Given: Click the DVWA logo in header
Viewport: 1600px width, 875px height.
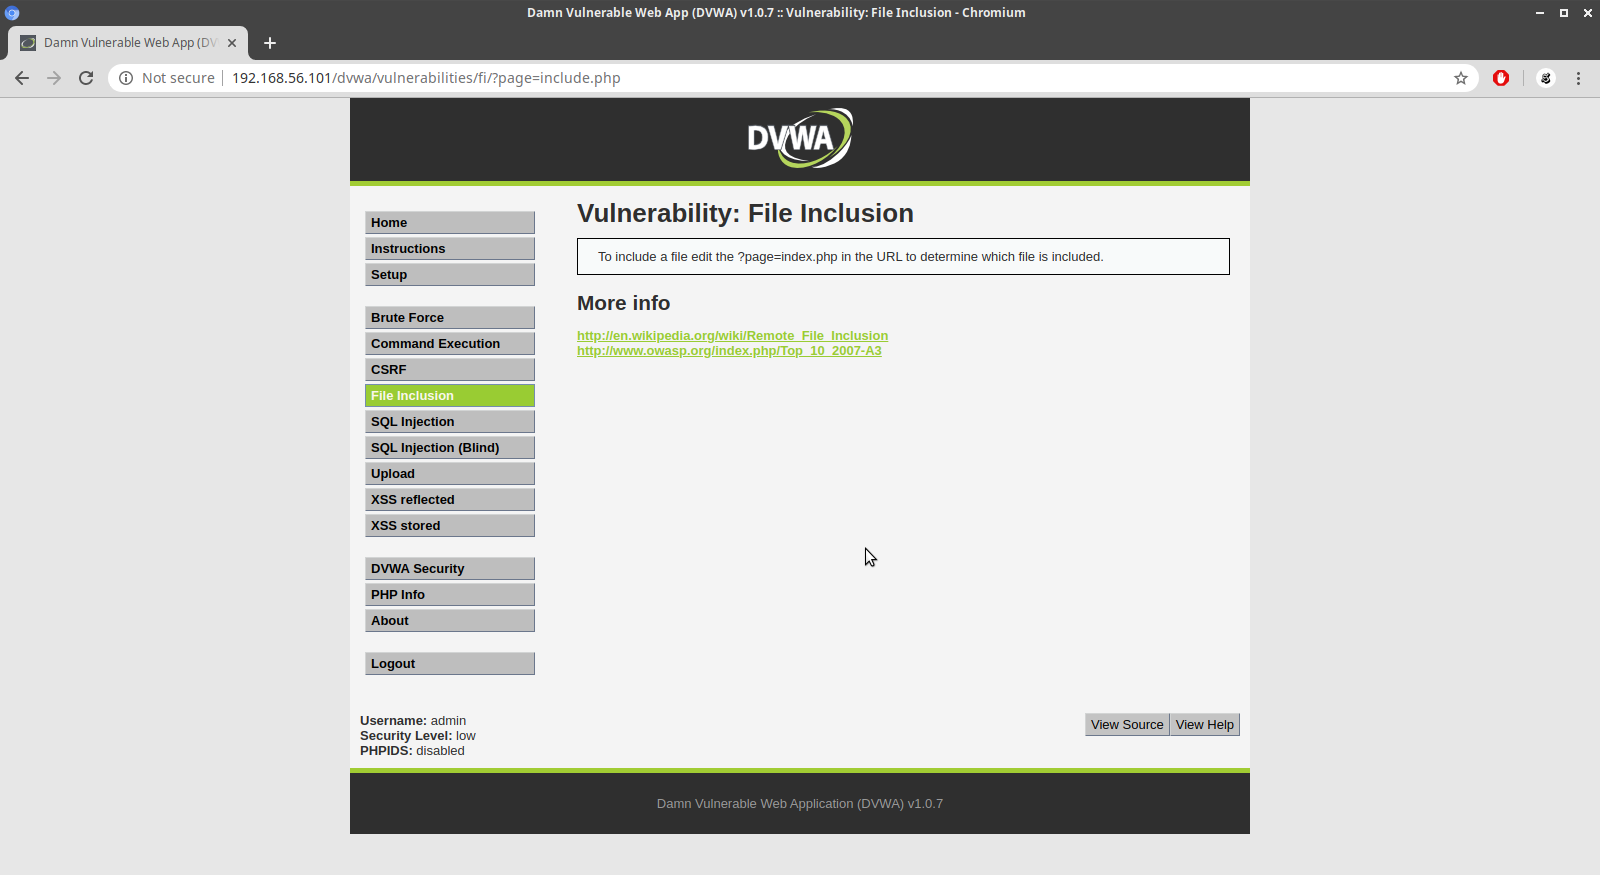Looking at the screenshot, I should coord(800,138).
